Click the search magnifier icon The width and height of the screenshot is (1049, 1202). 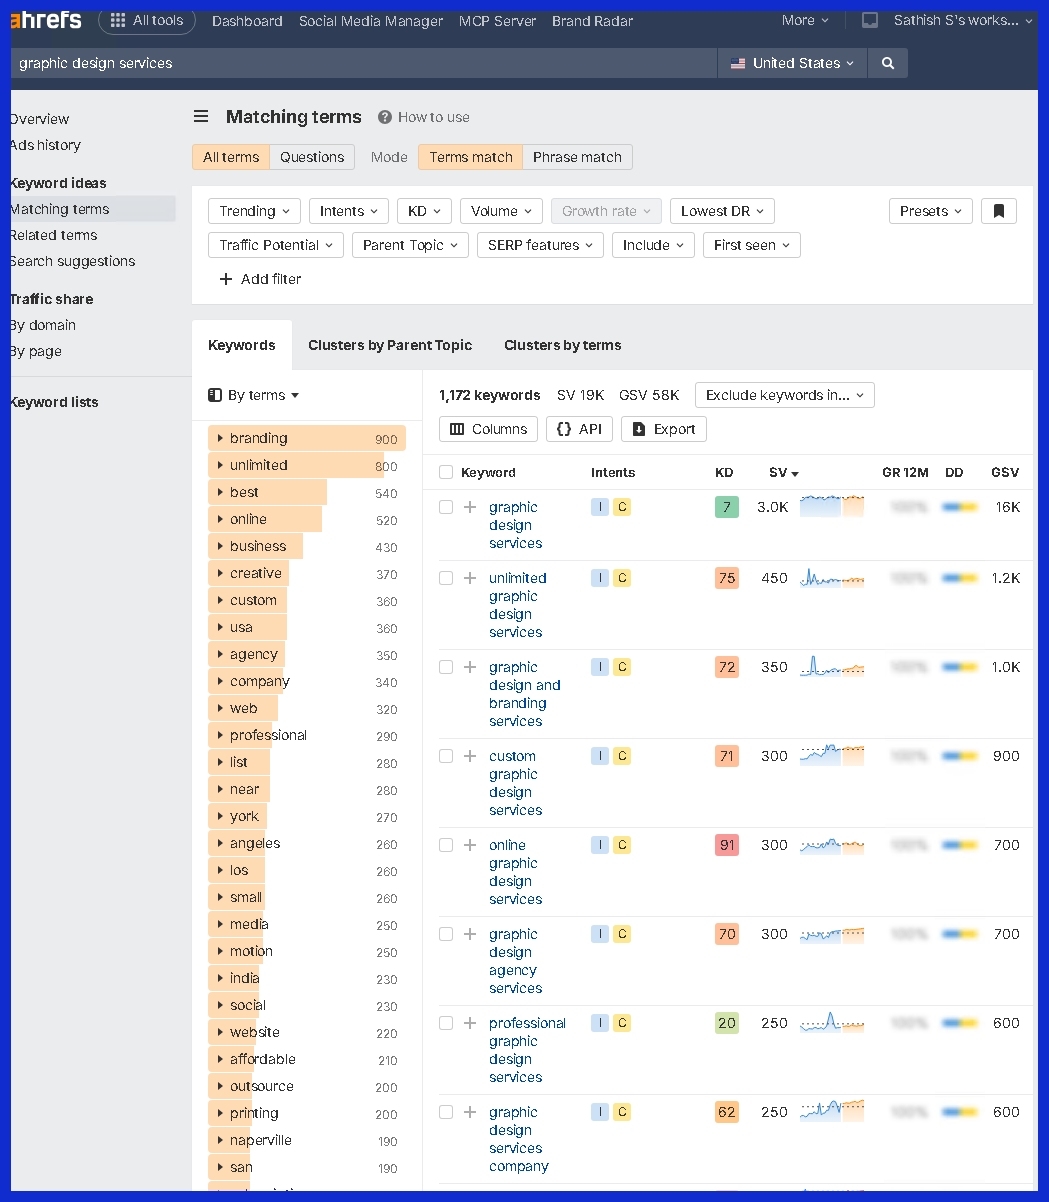pyautogui.click(x=887, y=62)
